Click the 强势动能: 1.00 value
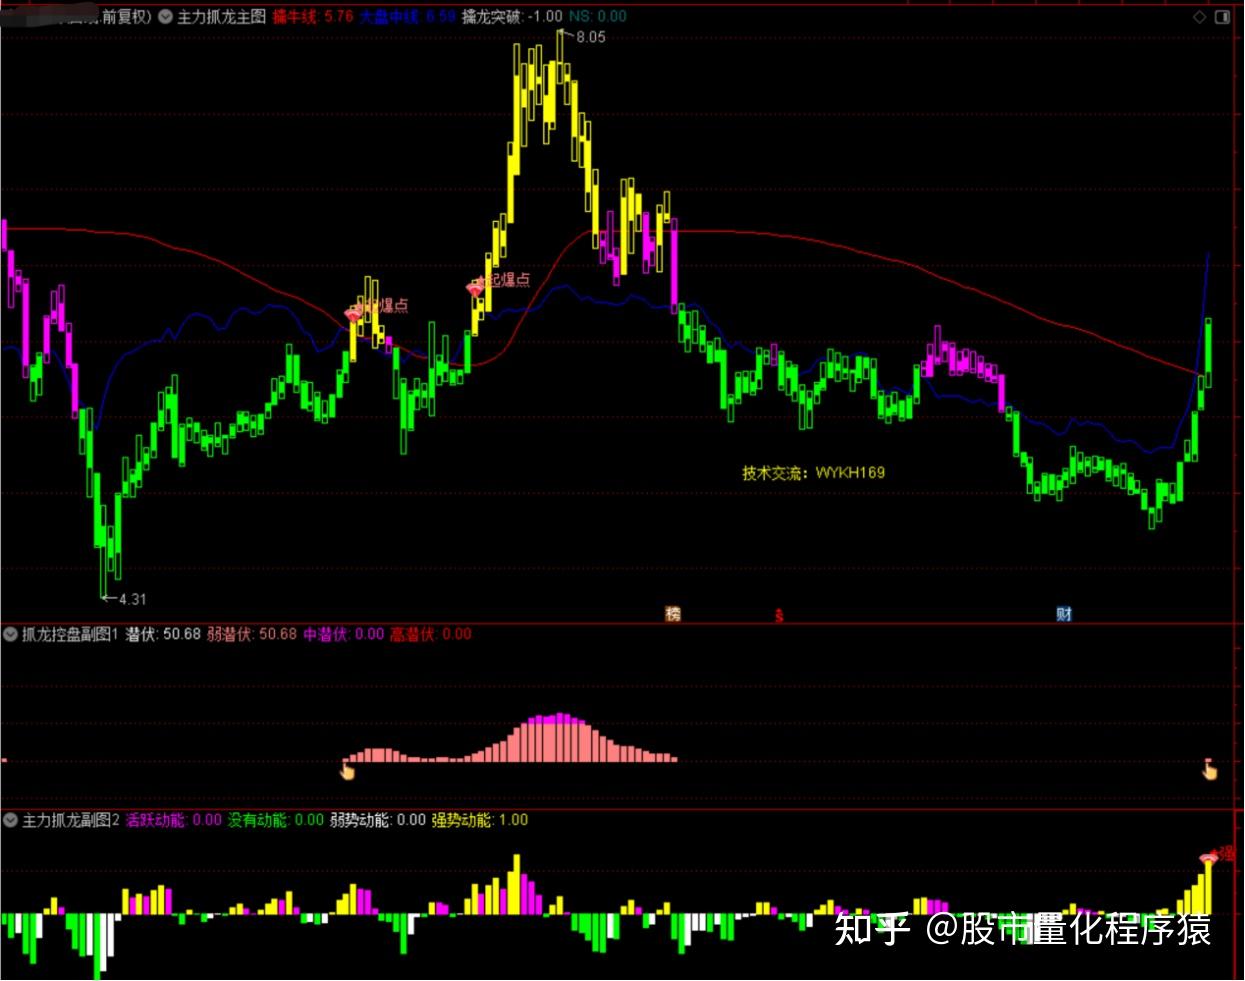This screenshot has width=1245, height=981. coord(480,820)
